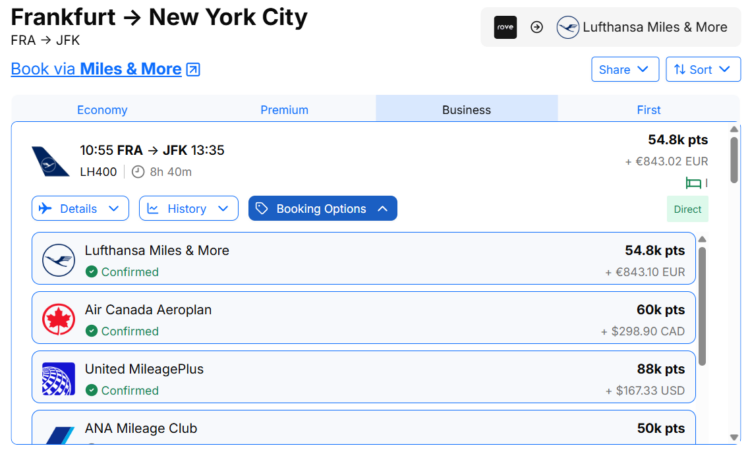
Task: Click the ANA Mileage Club logo
Action: click(x=60, y=434)
